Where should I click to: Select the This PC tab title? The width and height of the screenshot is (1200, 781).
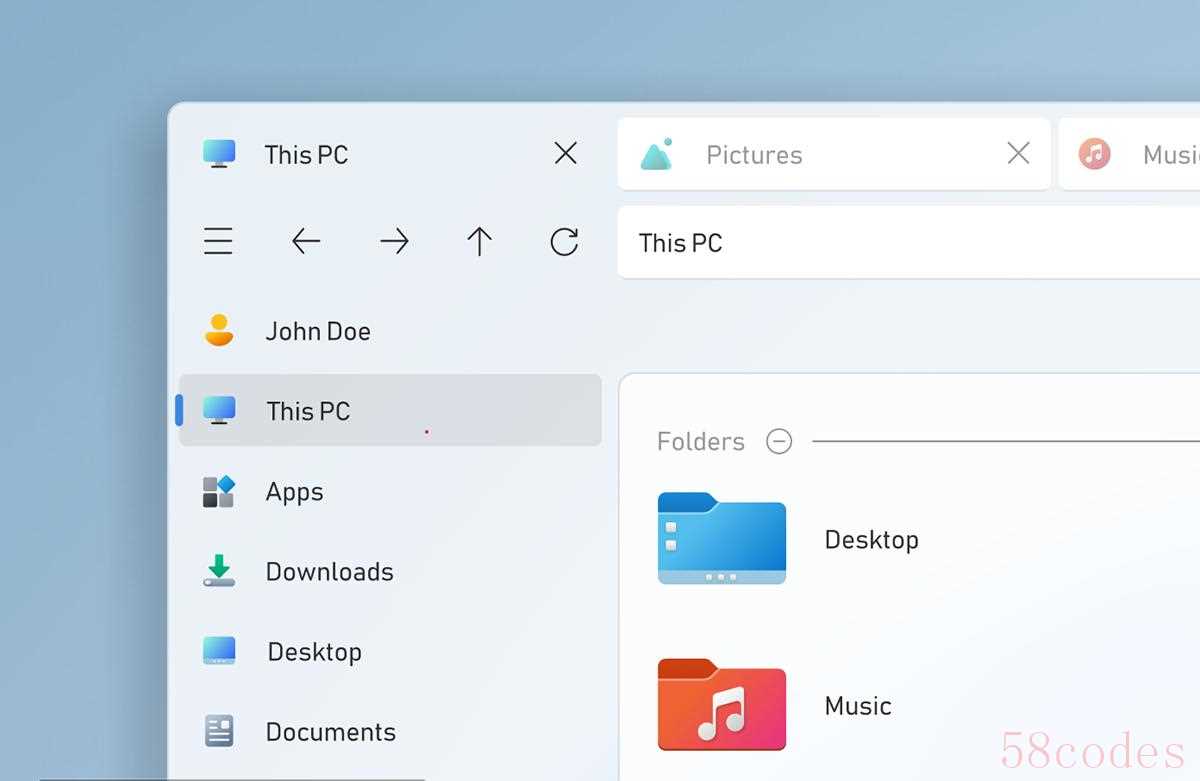(x=306, y=155)
